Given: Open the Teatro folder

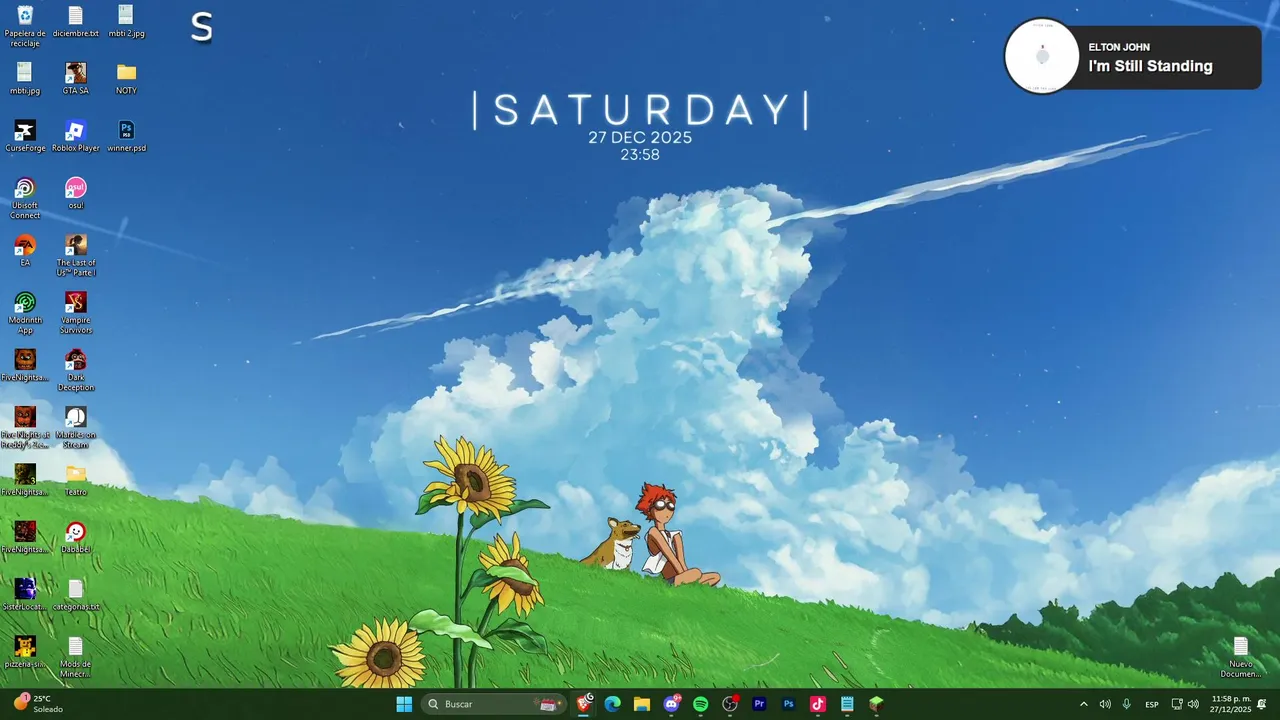Looking at the screenshot, I should (x=76, y=480).
